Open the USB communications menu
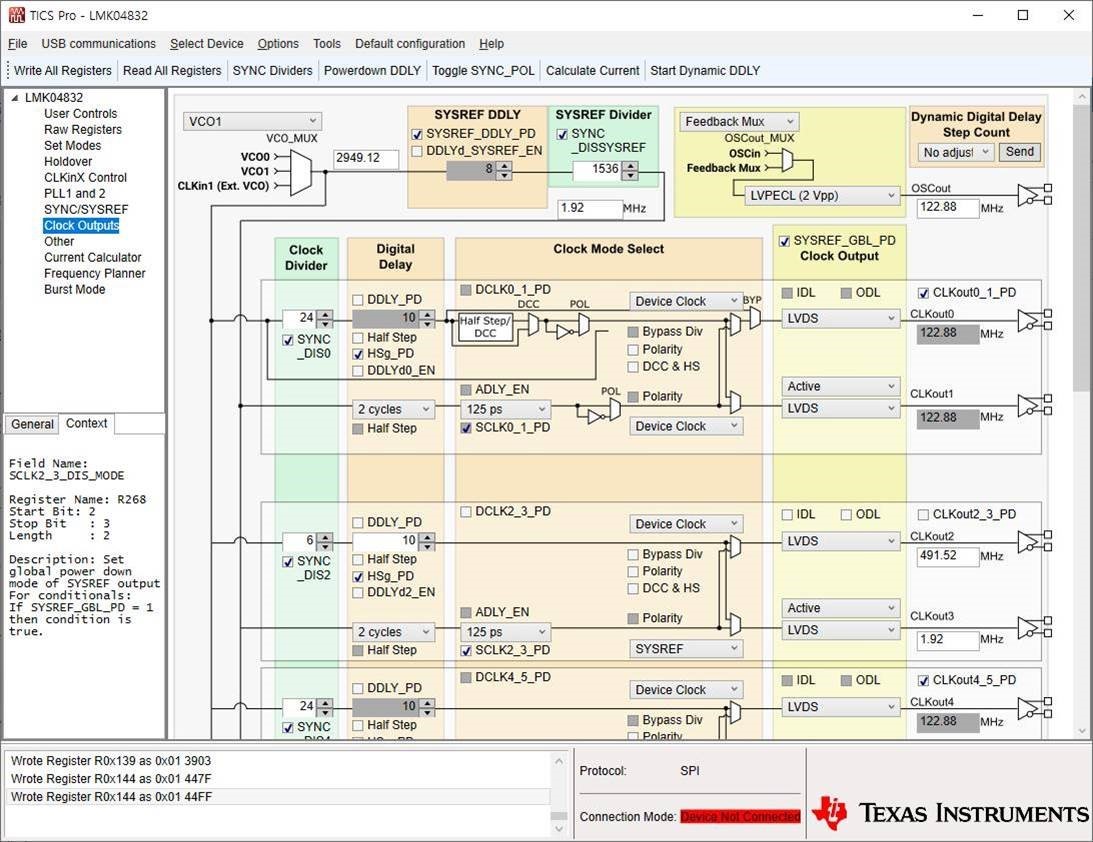 98,44
